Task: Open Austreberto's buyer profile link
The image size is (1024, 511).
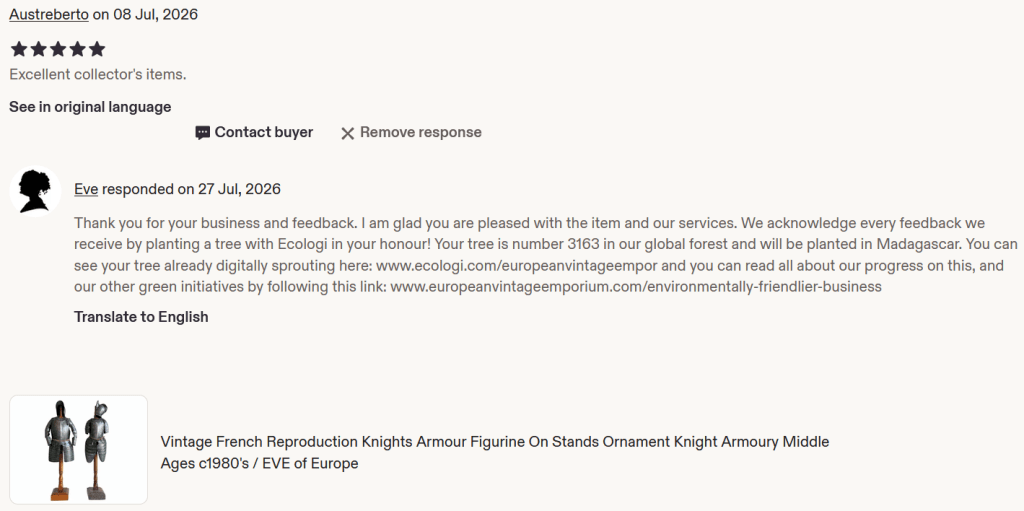Action: pos(49,14)
